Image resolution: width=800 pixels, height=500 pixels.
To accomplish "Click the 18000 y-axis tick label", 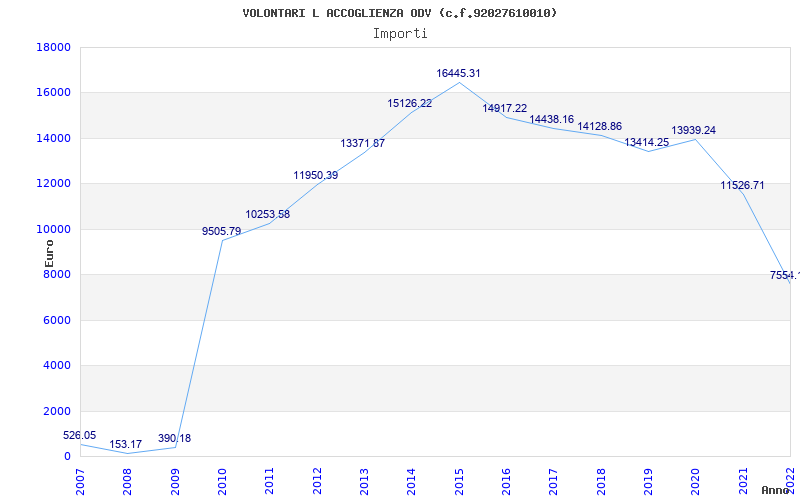I will pyautogui.click(x=53, y=47).
